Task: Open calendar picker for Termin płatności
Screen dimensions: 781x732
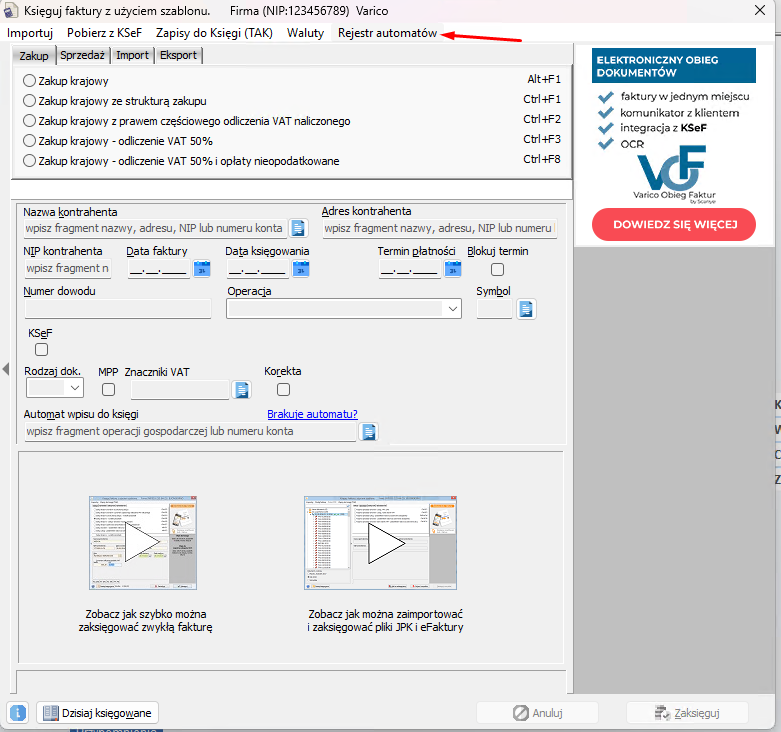Action: [453, 268]
